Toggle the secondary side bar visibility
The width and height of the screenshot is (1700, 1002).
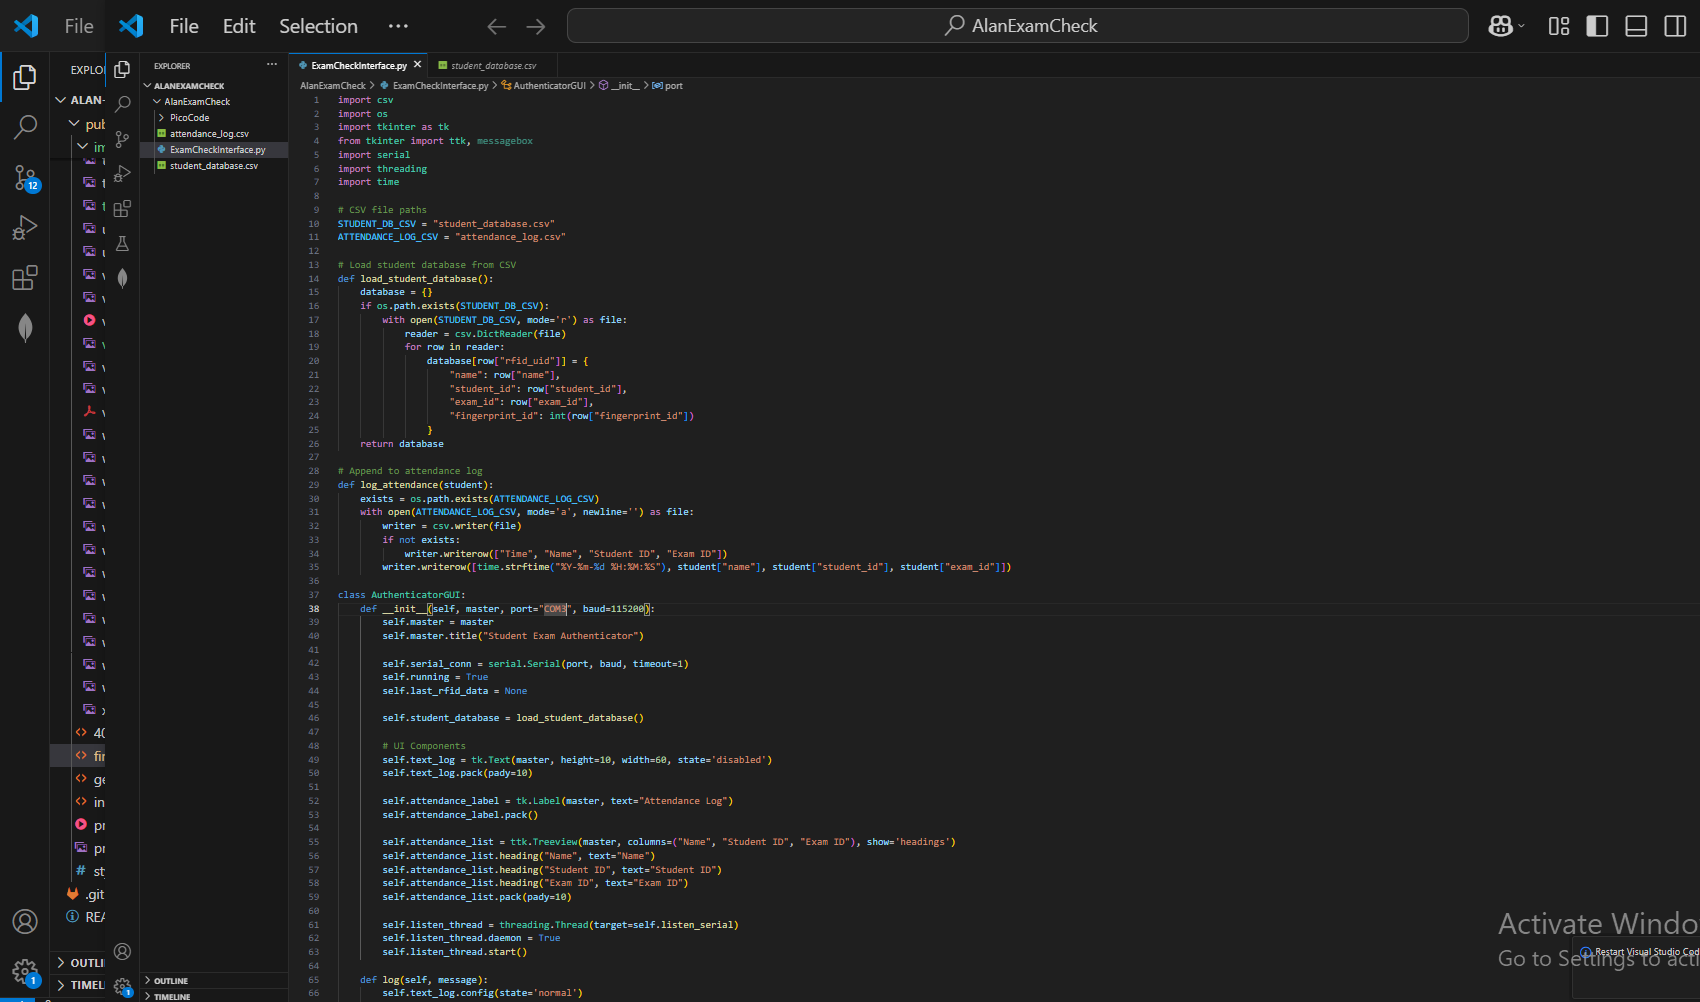tap(1675, 26)
